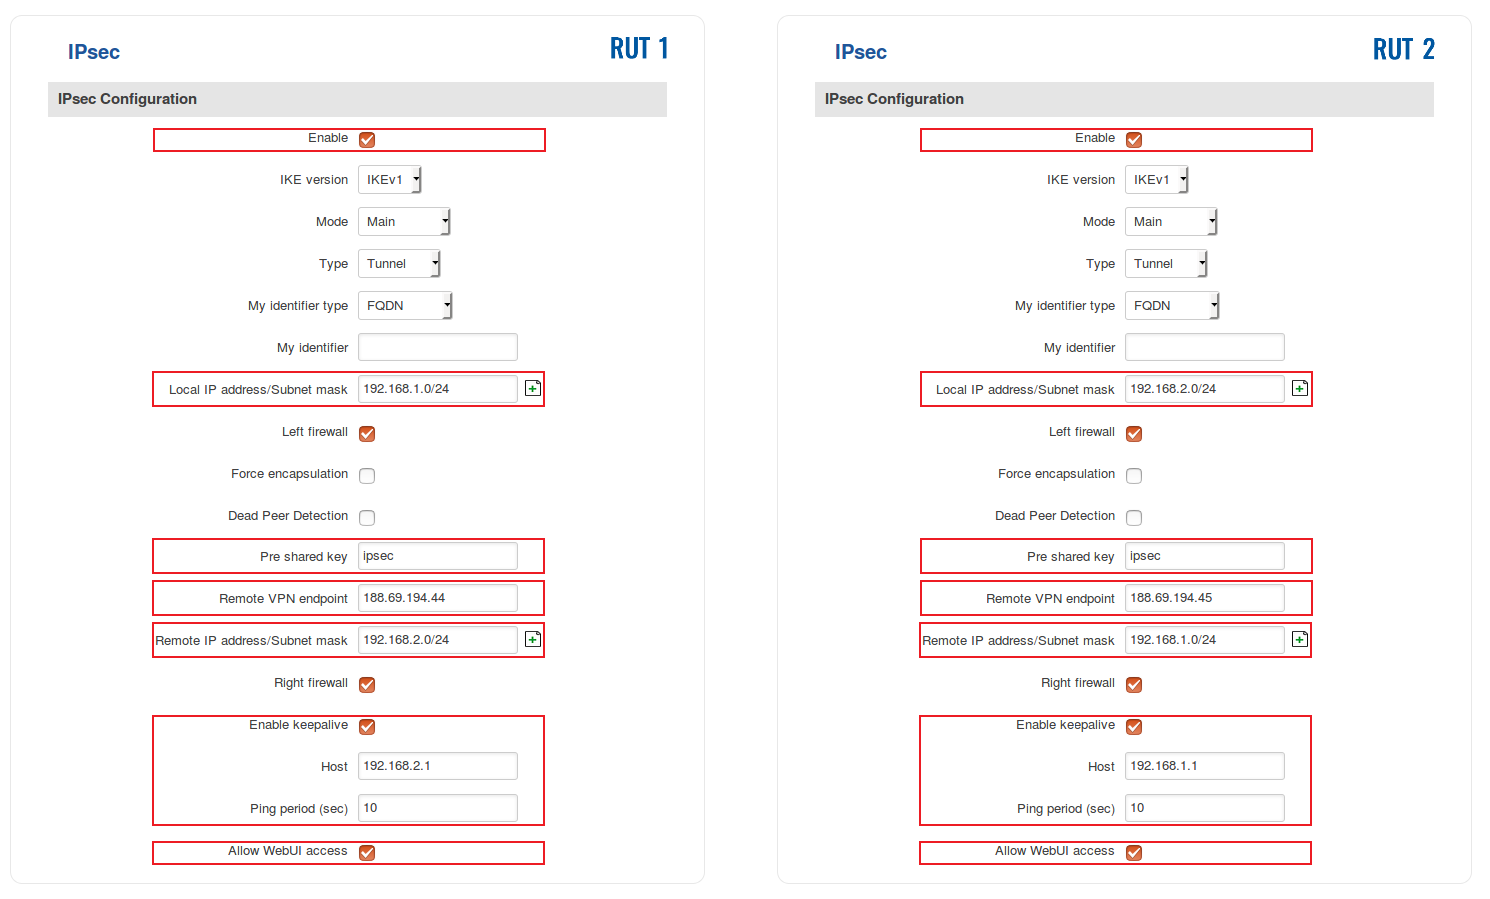The width and height of the screenshot is (1490, 899).
Task: Check RUT 1 Force encapsulation box
Action: (367, 476)
